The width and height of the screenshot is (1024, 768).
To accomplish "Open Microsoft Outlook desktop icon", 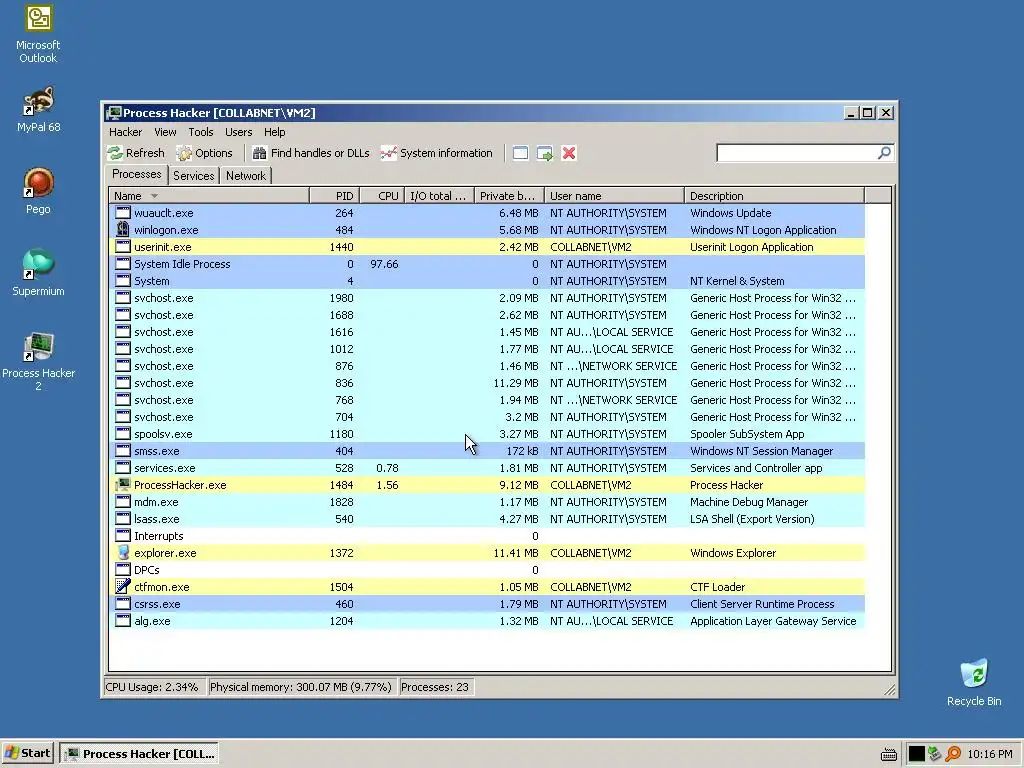I will (38, 33).
